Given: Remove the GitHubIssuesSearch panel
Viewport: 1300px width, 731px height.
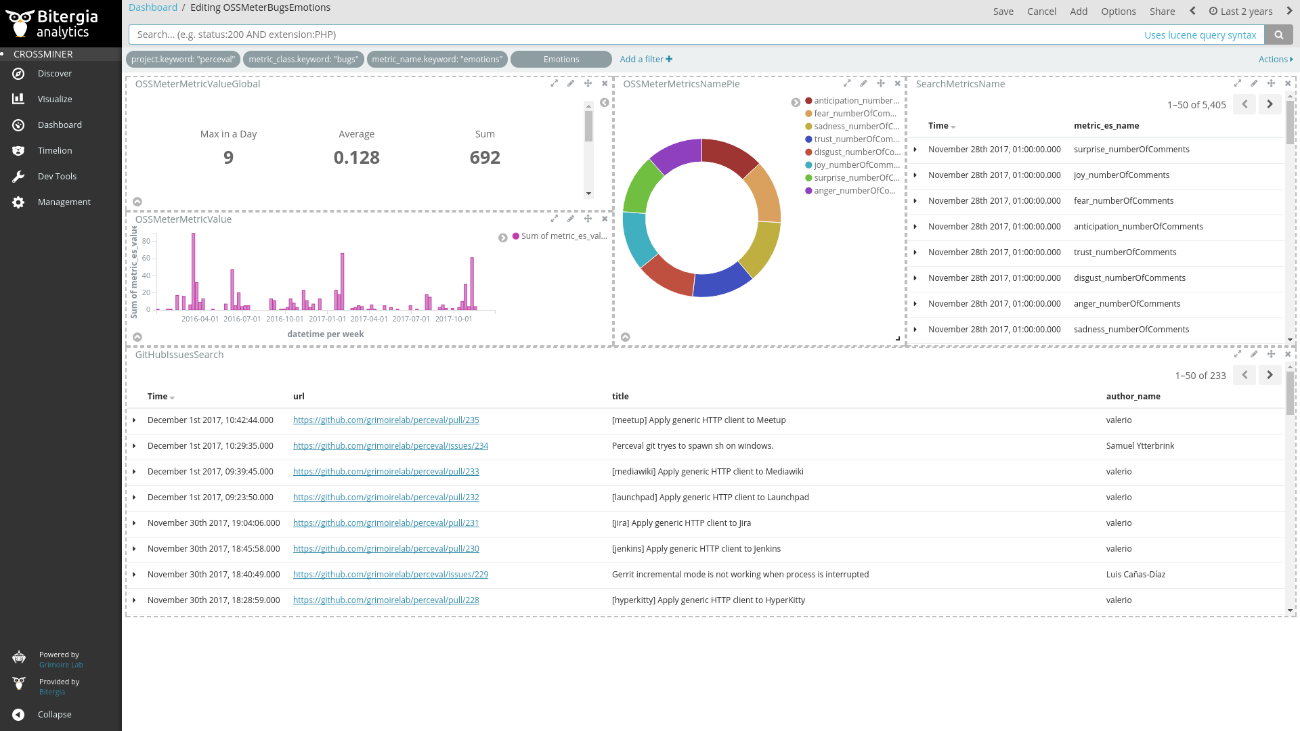Looking at the screenshot, I should (x=1288, y=353).
